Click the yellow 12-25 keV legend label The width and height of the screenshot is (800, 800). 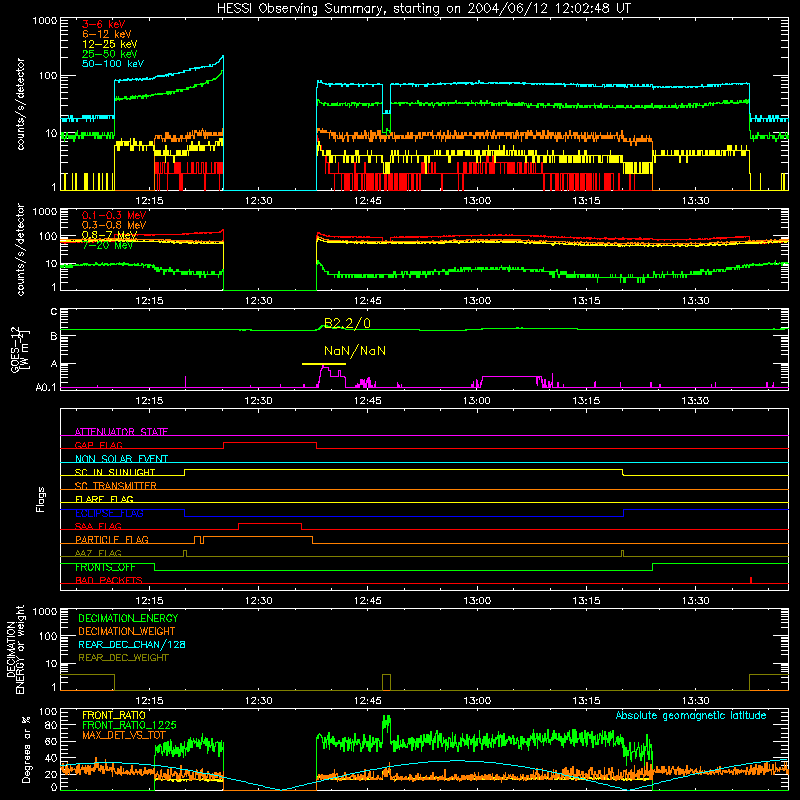(110, 44)
